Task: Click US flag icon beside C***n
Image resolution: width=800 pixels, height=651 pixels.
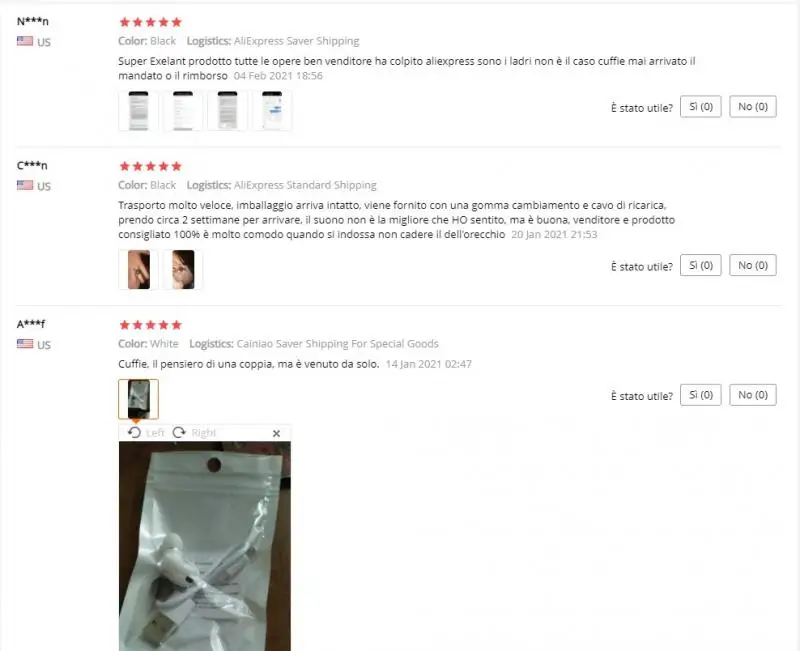Action: click(x=24, y=185)
